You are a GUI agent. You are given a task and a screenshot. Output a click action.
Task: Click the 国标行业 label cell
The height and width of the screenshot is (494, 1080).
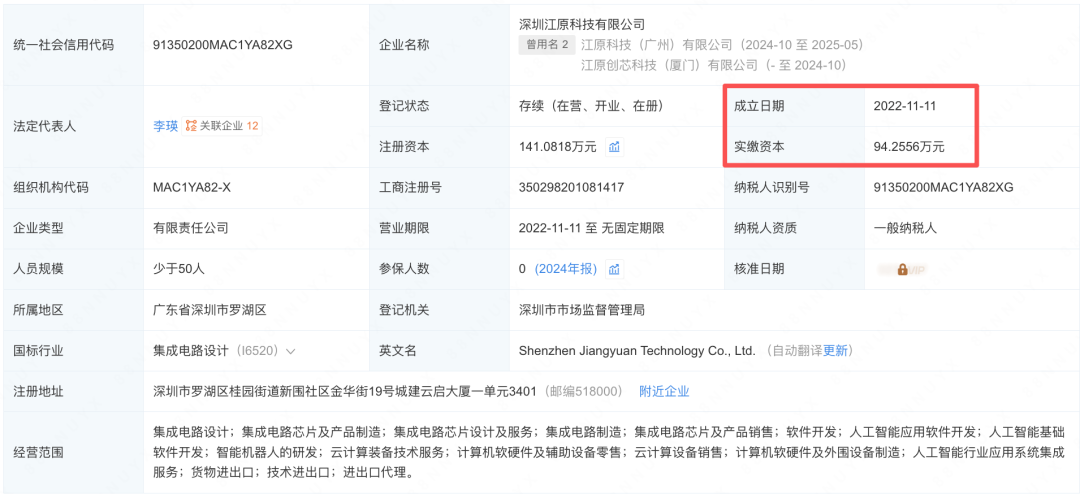tap(72, 351)
